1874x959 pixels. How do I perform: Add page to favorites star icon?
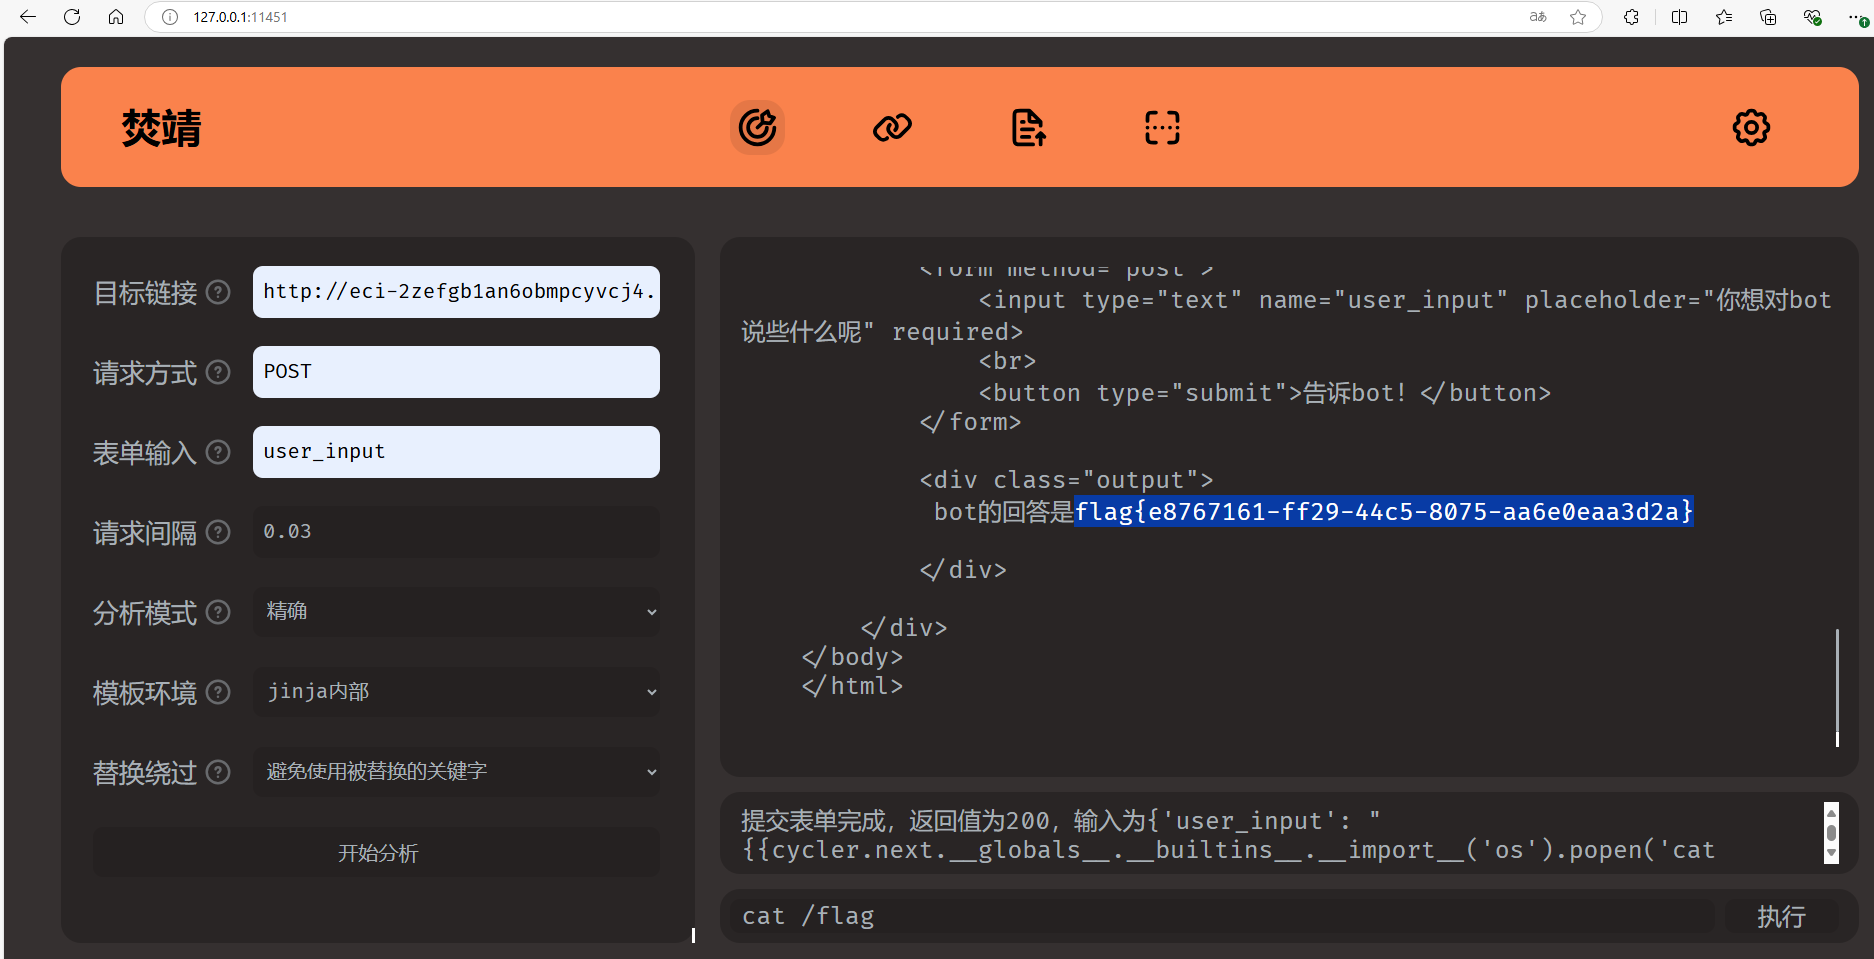pyautogui.click(x=1578, y=17)
